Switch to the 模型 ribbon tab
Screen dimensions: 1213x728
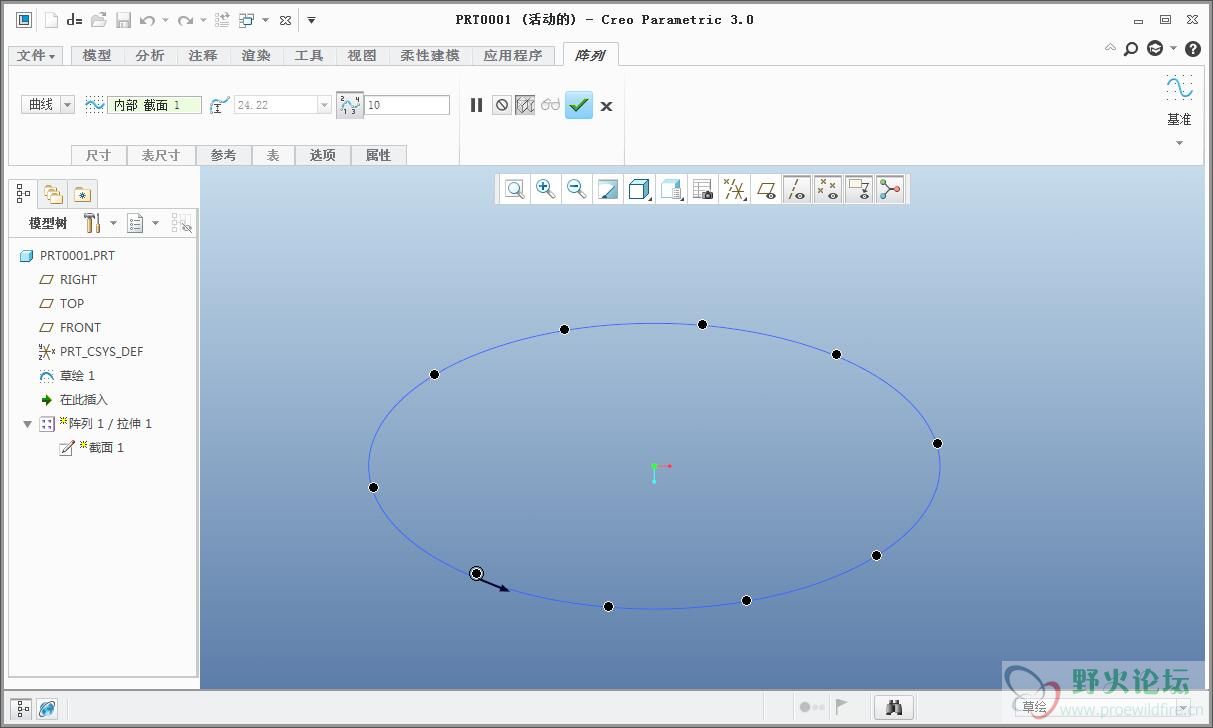click(x=97, y=56)
